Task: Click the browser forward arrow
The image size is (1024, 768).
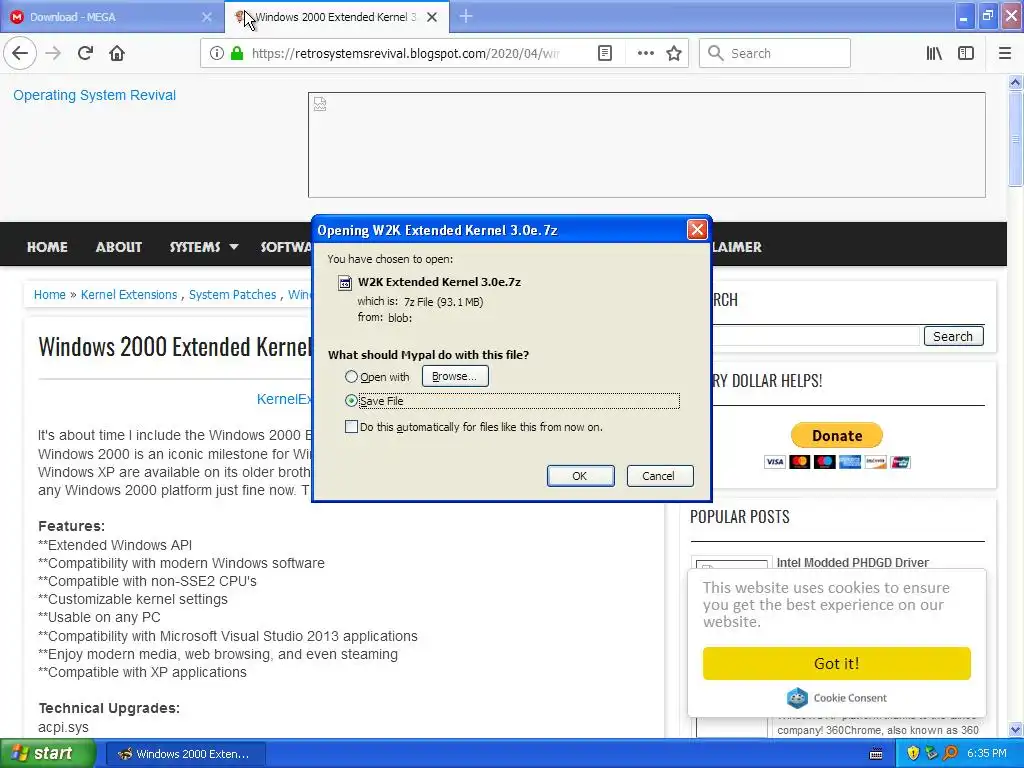Action: point(54,53)
